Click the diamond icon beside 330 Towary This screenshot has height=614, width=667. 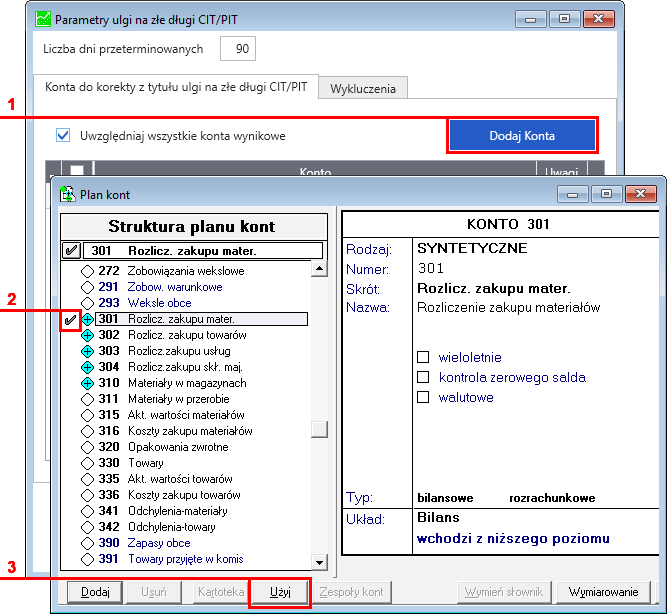click(x=87, y=463)
